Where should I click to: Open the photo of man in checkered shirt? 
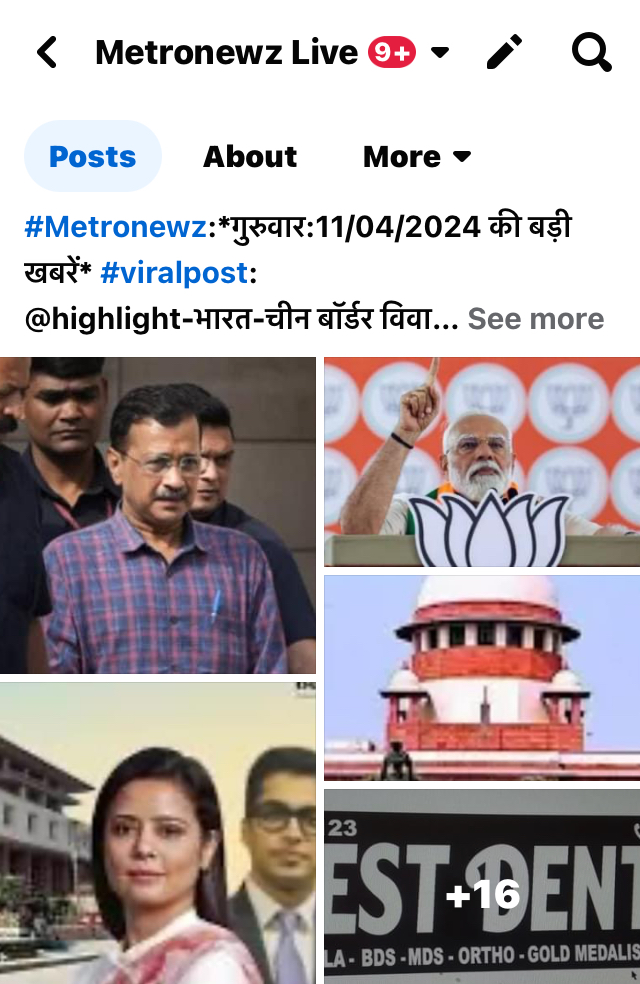[x=157, y=515]
